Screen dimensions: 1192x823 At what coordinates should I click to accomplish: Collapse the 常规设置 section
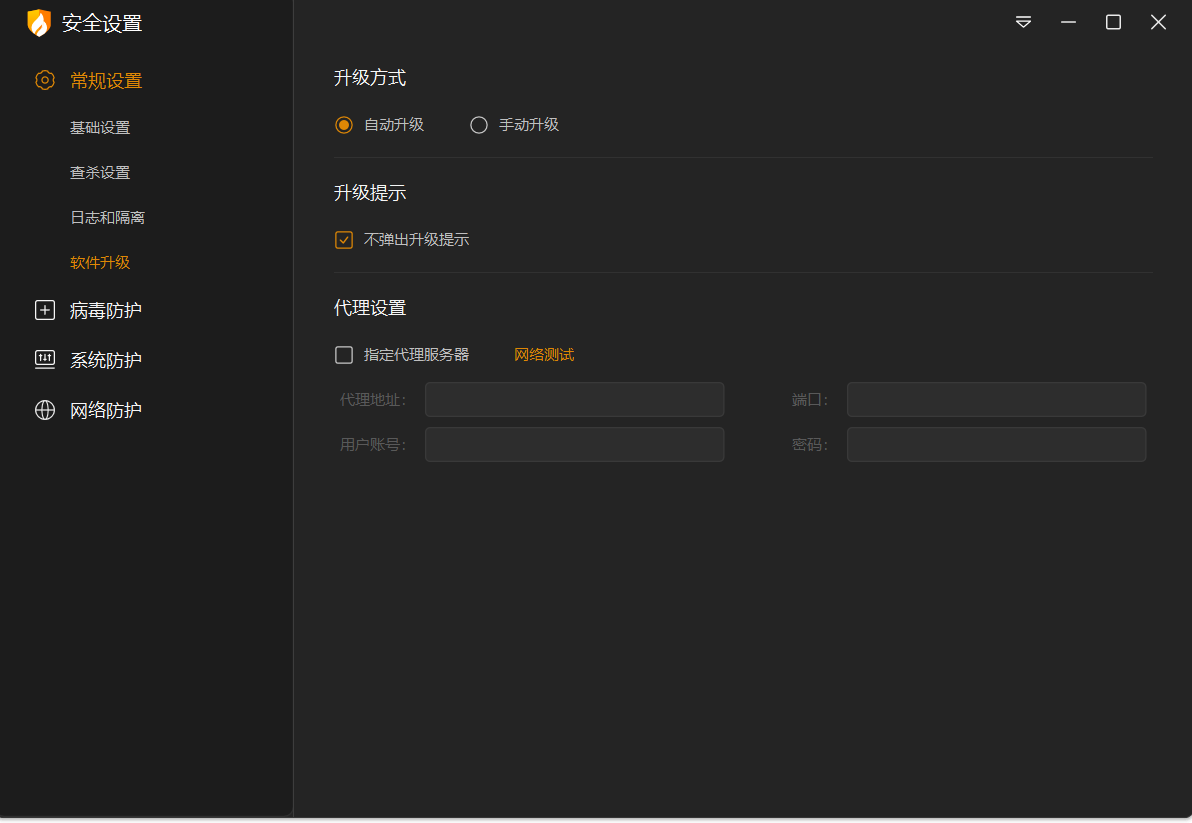(106, 81)
